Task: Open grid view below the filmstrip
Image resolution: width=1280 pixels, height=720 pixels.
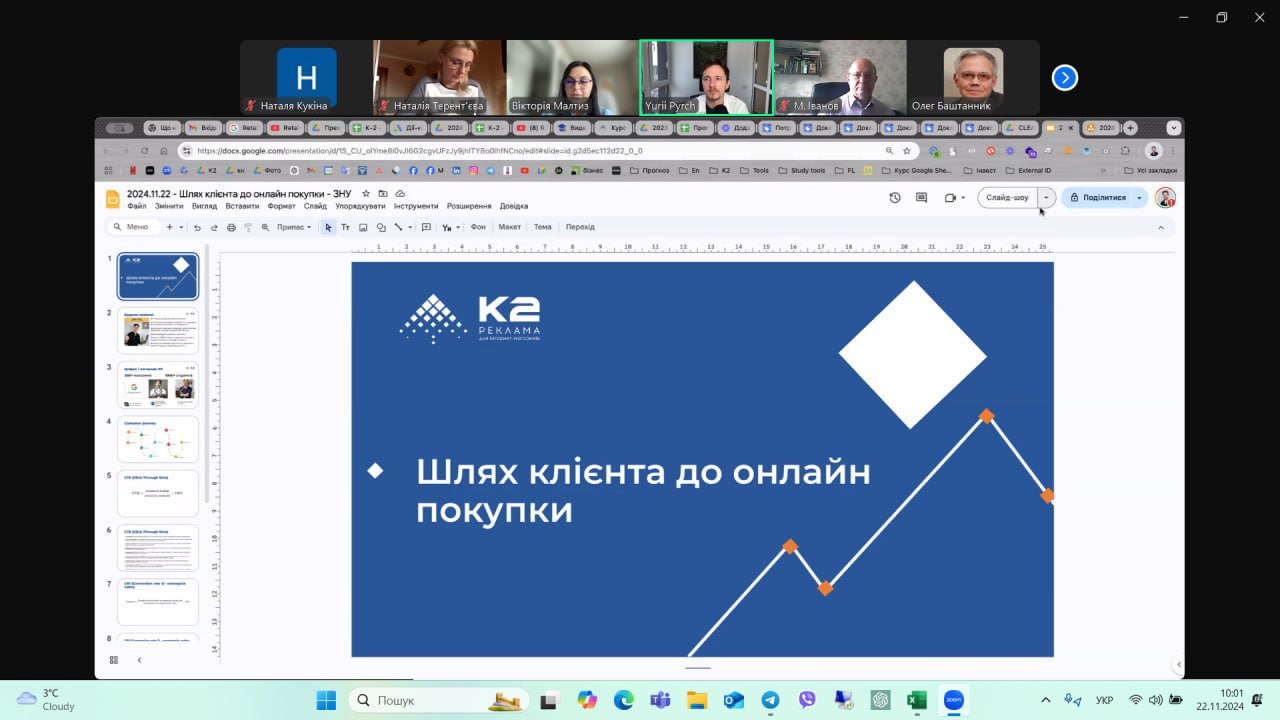Action: (x=114, y=660)
